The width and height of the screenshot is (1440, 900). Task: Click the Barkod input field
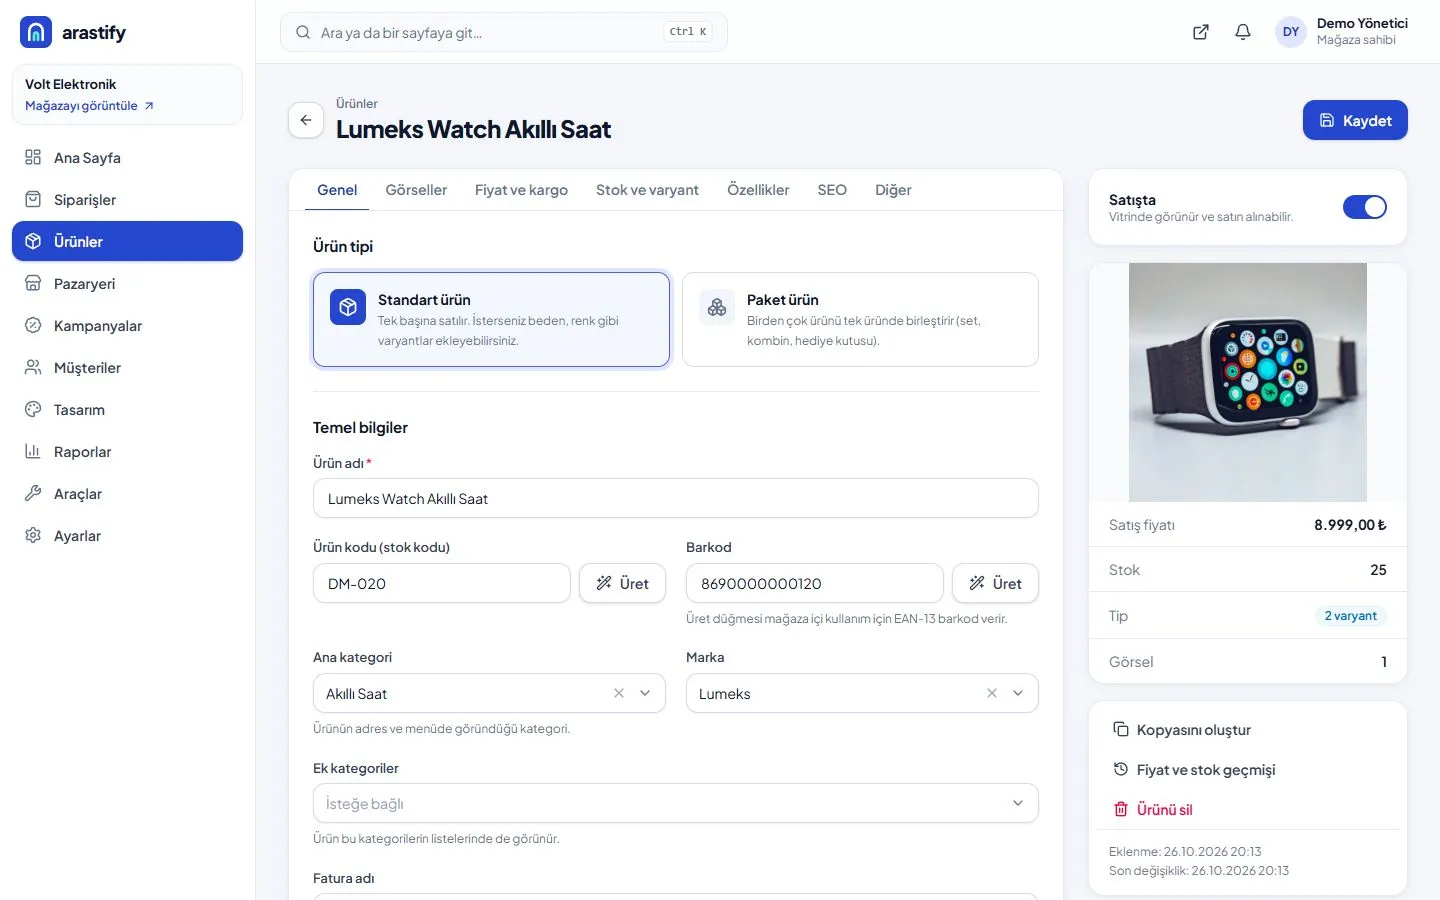(x=815, y=583)
